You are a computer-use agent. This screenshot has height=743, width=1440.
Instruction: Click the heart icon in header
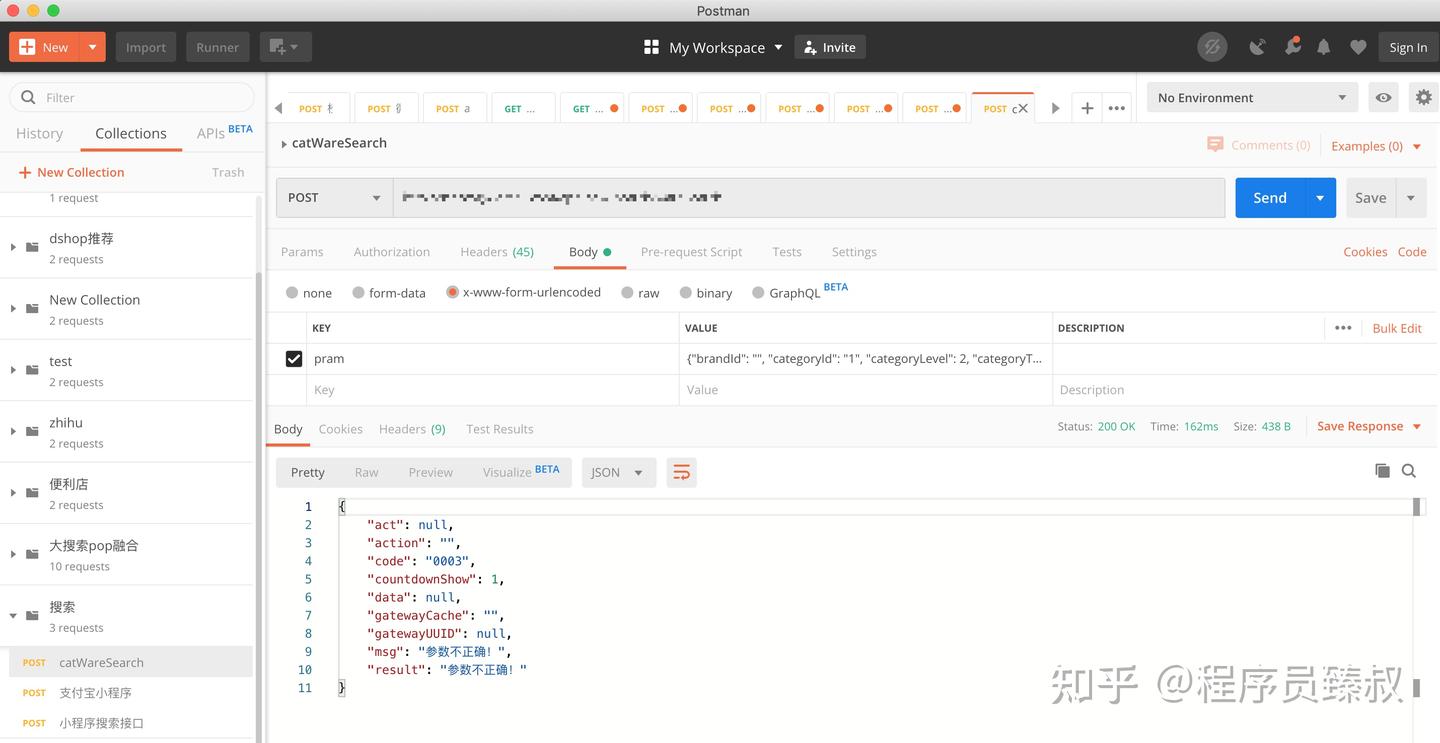pos(1358,47)
